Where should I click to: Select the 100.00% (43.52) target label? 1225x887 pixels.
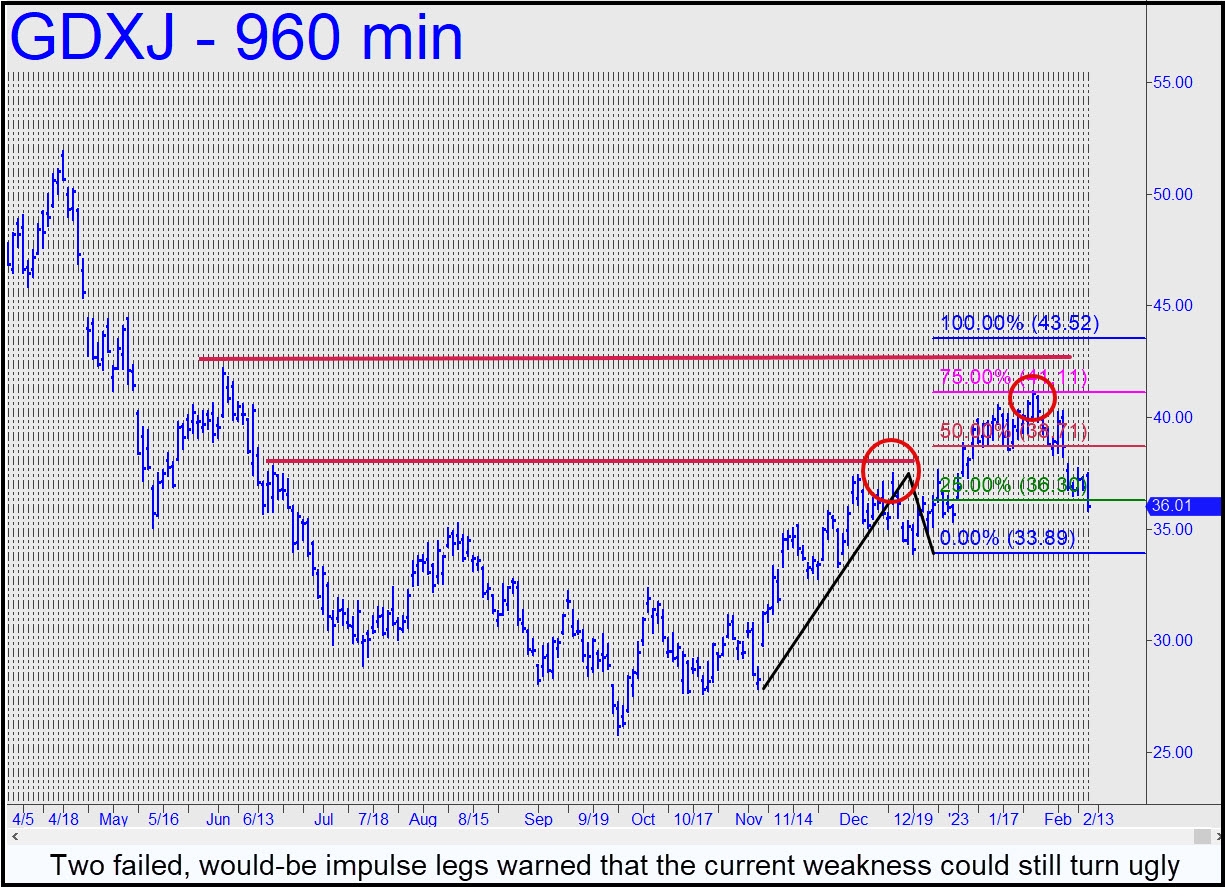pyautogui.click(x=1019, y=323)
